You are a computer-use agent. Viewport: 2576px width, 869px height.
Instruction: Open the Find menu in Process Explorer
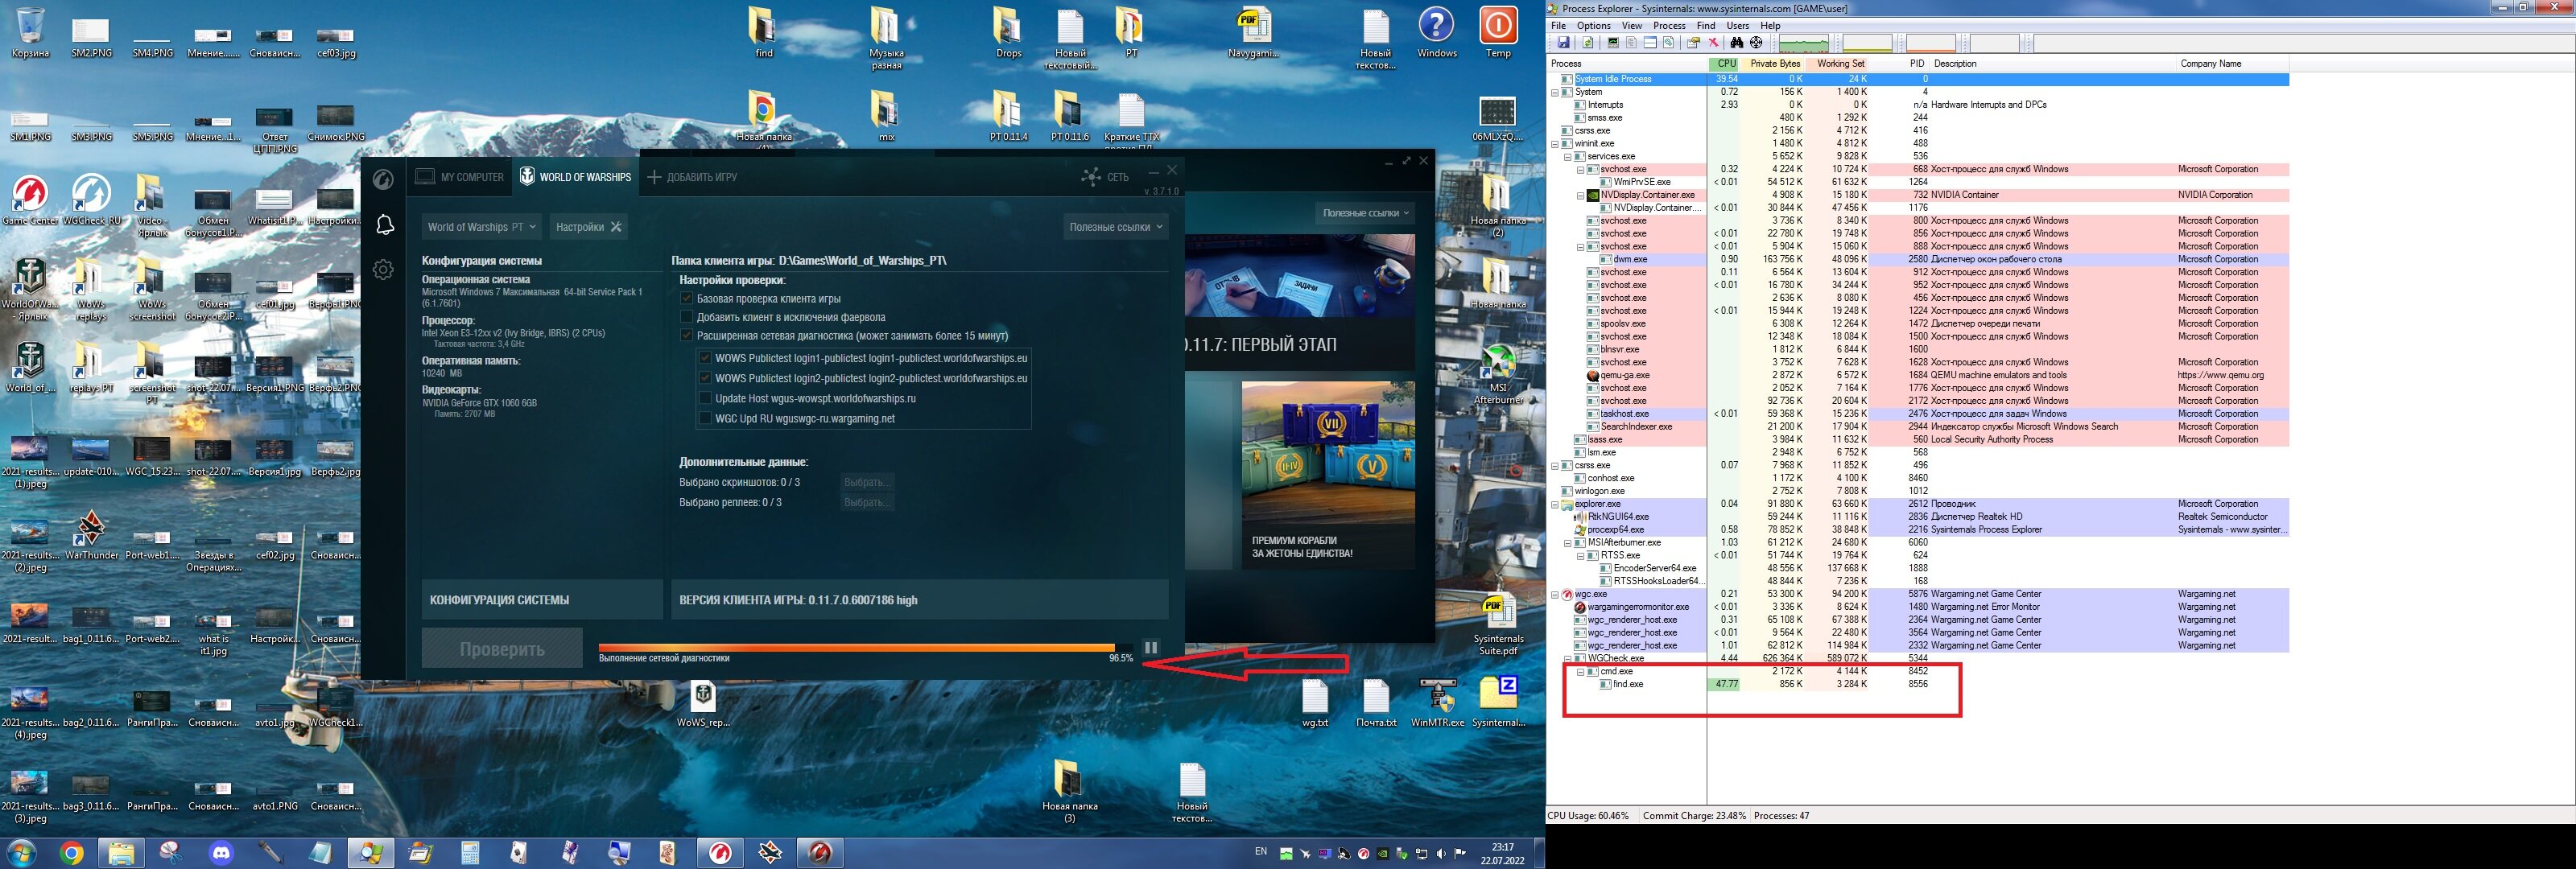coord(1706,26)
